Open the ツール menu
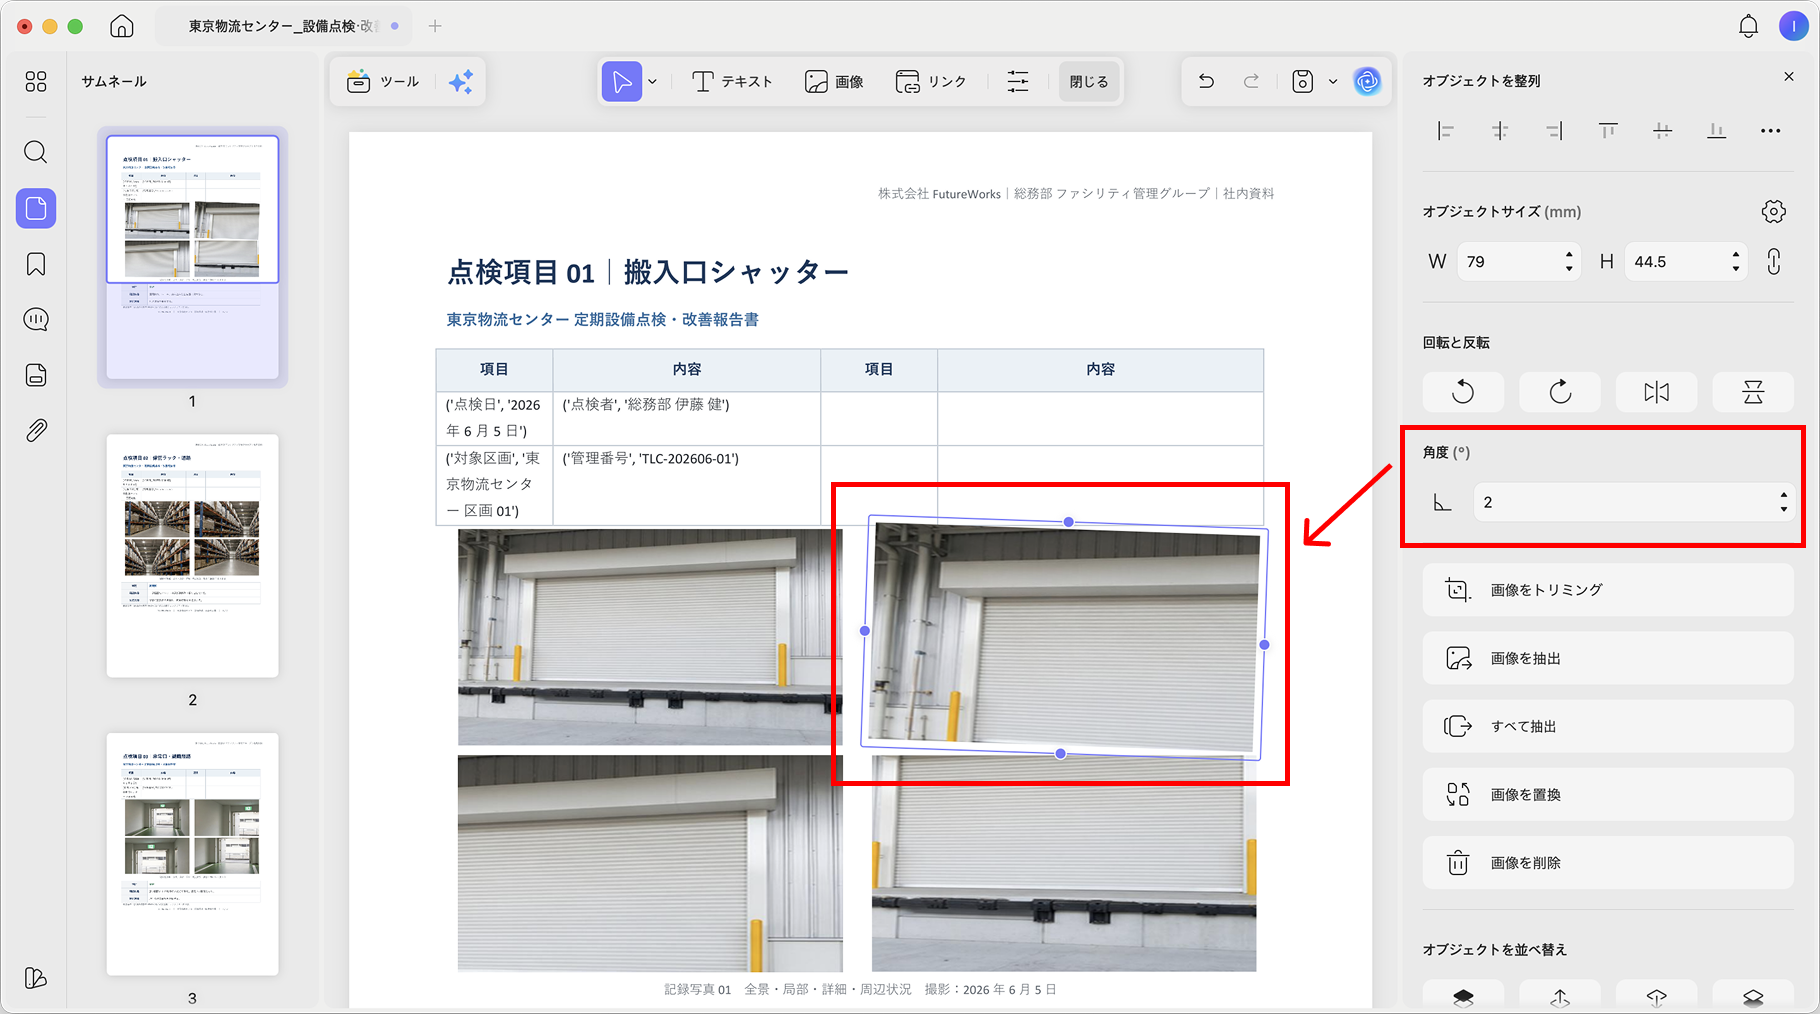Screen dimensions: 1820x1014 [383, 82]
